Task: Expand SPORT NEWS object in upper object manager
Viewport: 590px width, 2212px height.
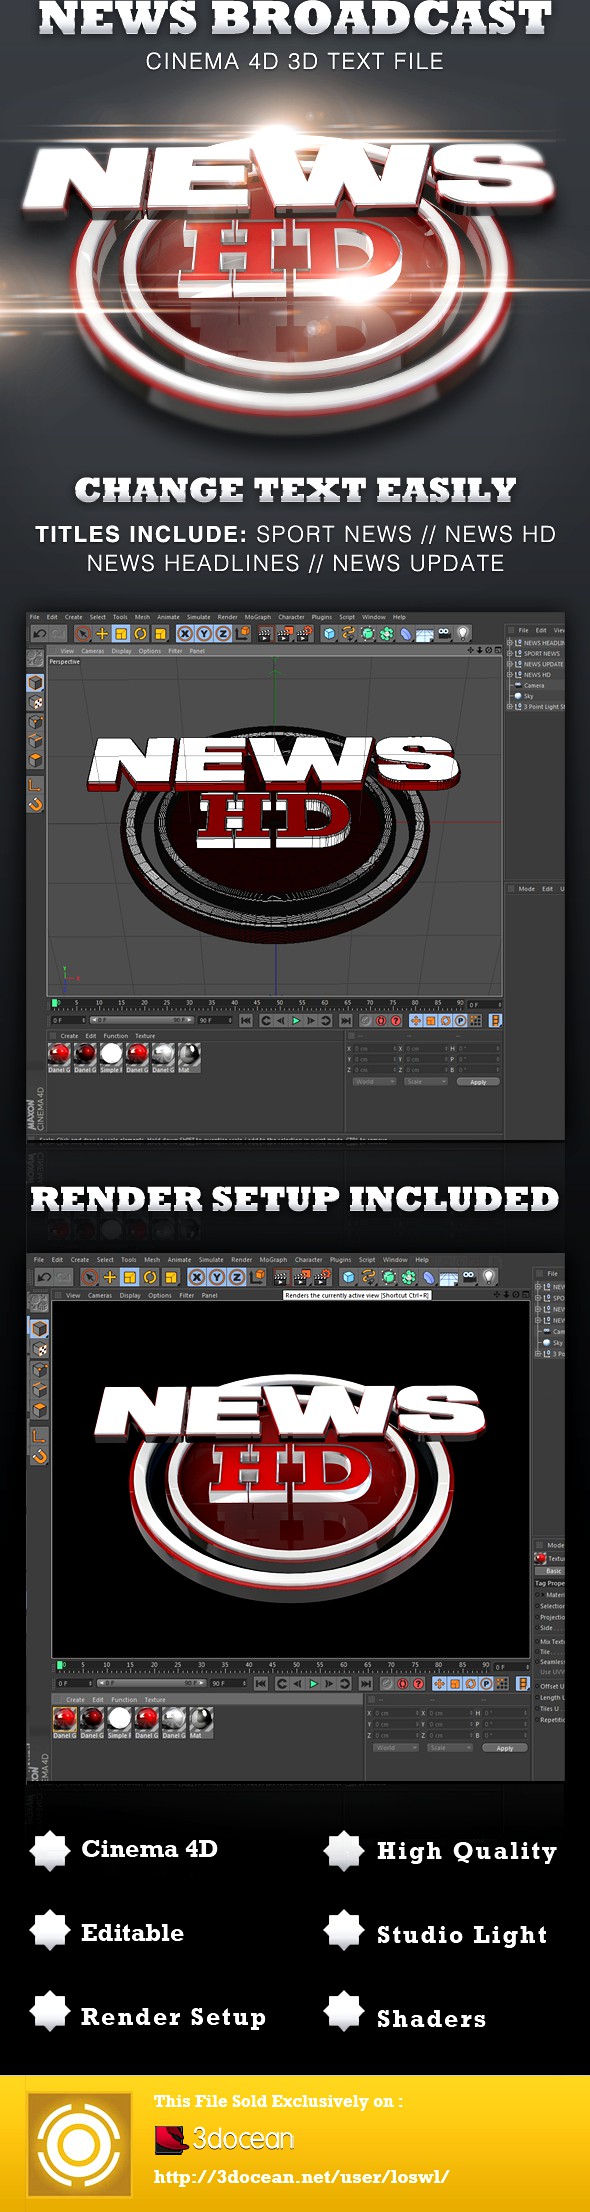Action: click(x=509, y=653)
